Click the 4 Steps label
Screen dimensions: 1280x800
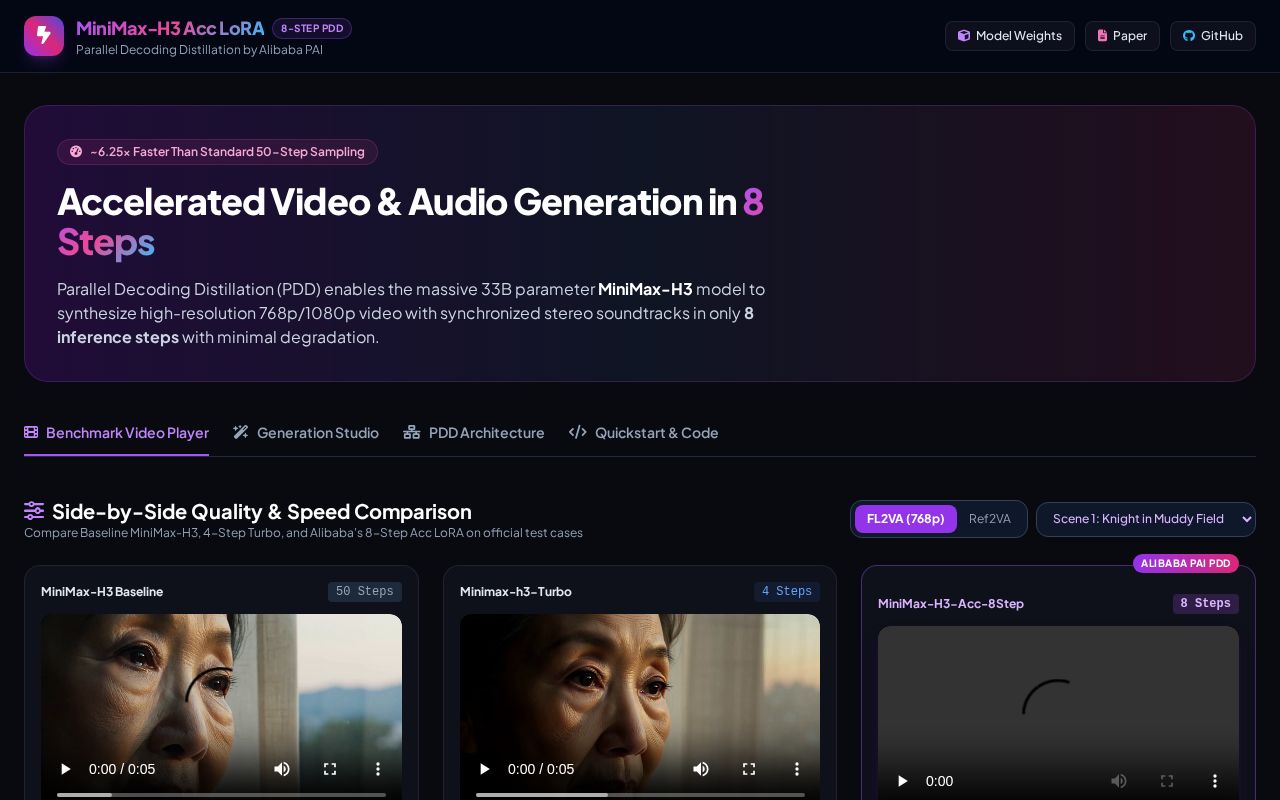787,592
